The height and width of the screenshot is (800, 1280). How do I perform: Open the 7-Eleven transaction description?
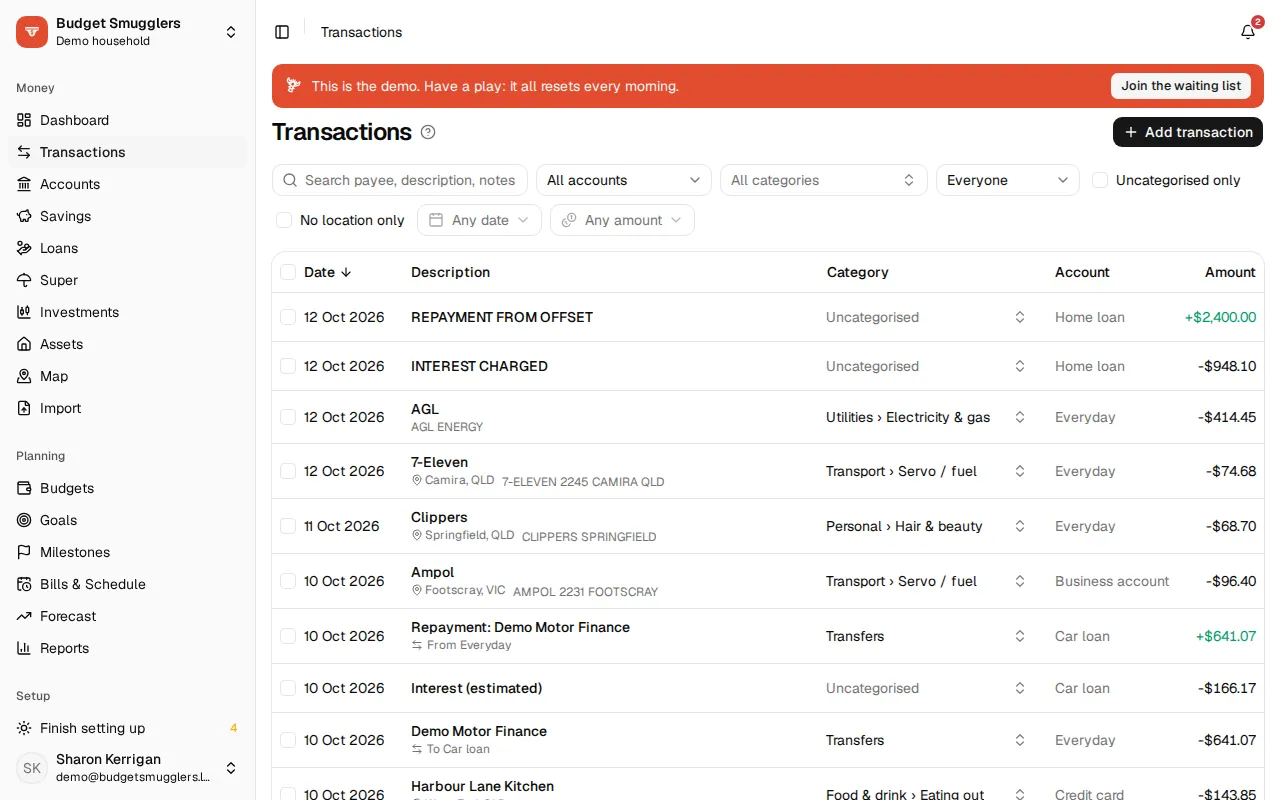click(x=439, y=462)
